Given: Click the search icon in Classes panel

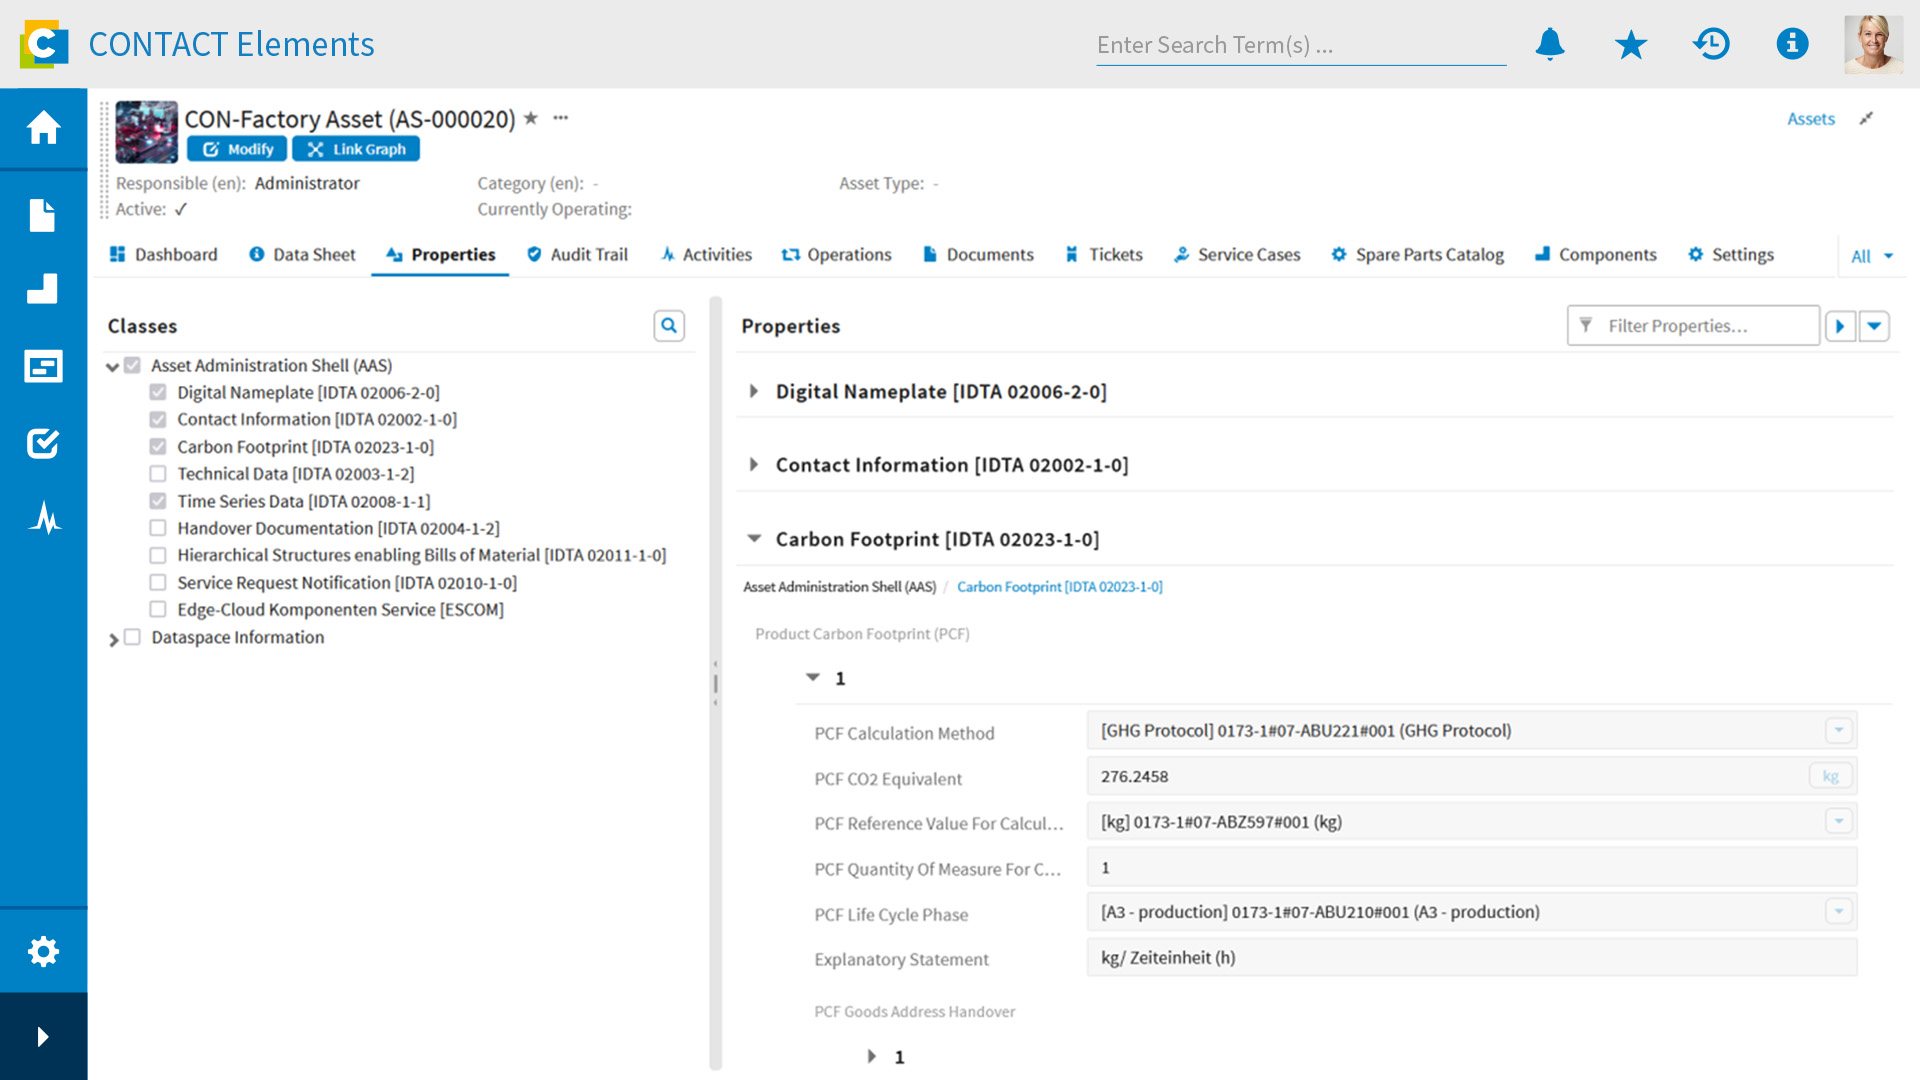Looking at the screenshot, I should click(669, 326).
